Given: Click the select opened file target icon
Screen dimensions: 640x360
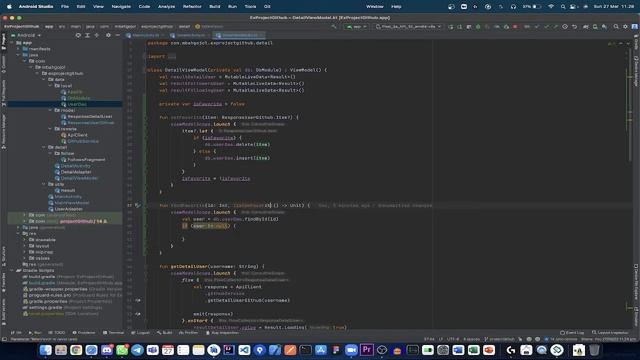Looking at the screenshot, I should (78, 36).
